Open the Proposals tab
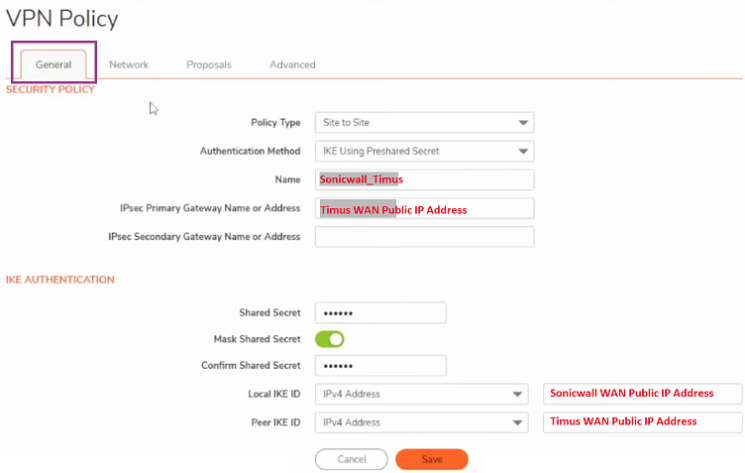The image size is (745, 473). (x=209, y=65)
